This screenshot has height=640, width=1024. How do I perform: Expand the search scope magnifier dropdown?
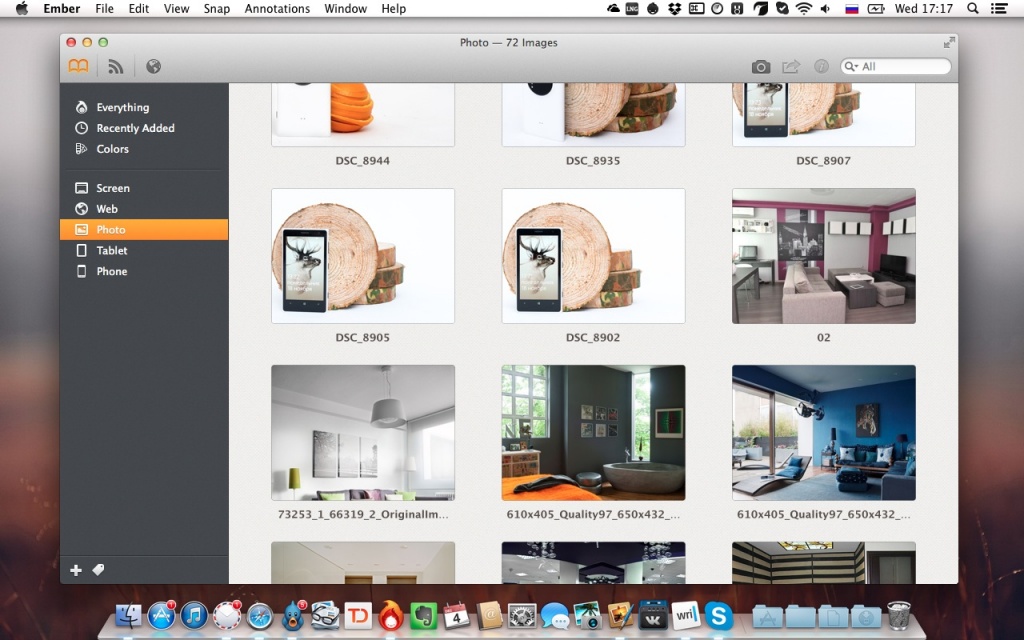click(x=851, y=67)
